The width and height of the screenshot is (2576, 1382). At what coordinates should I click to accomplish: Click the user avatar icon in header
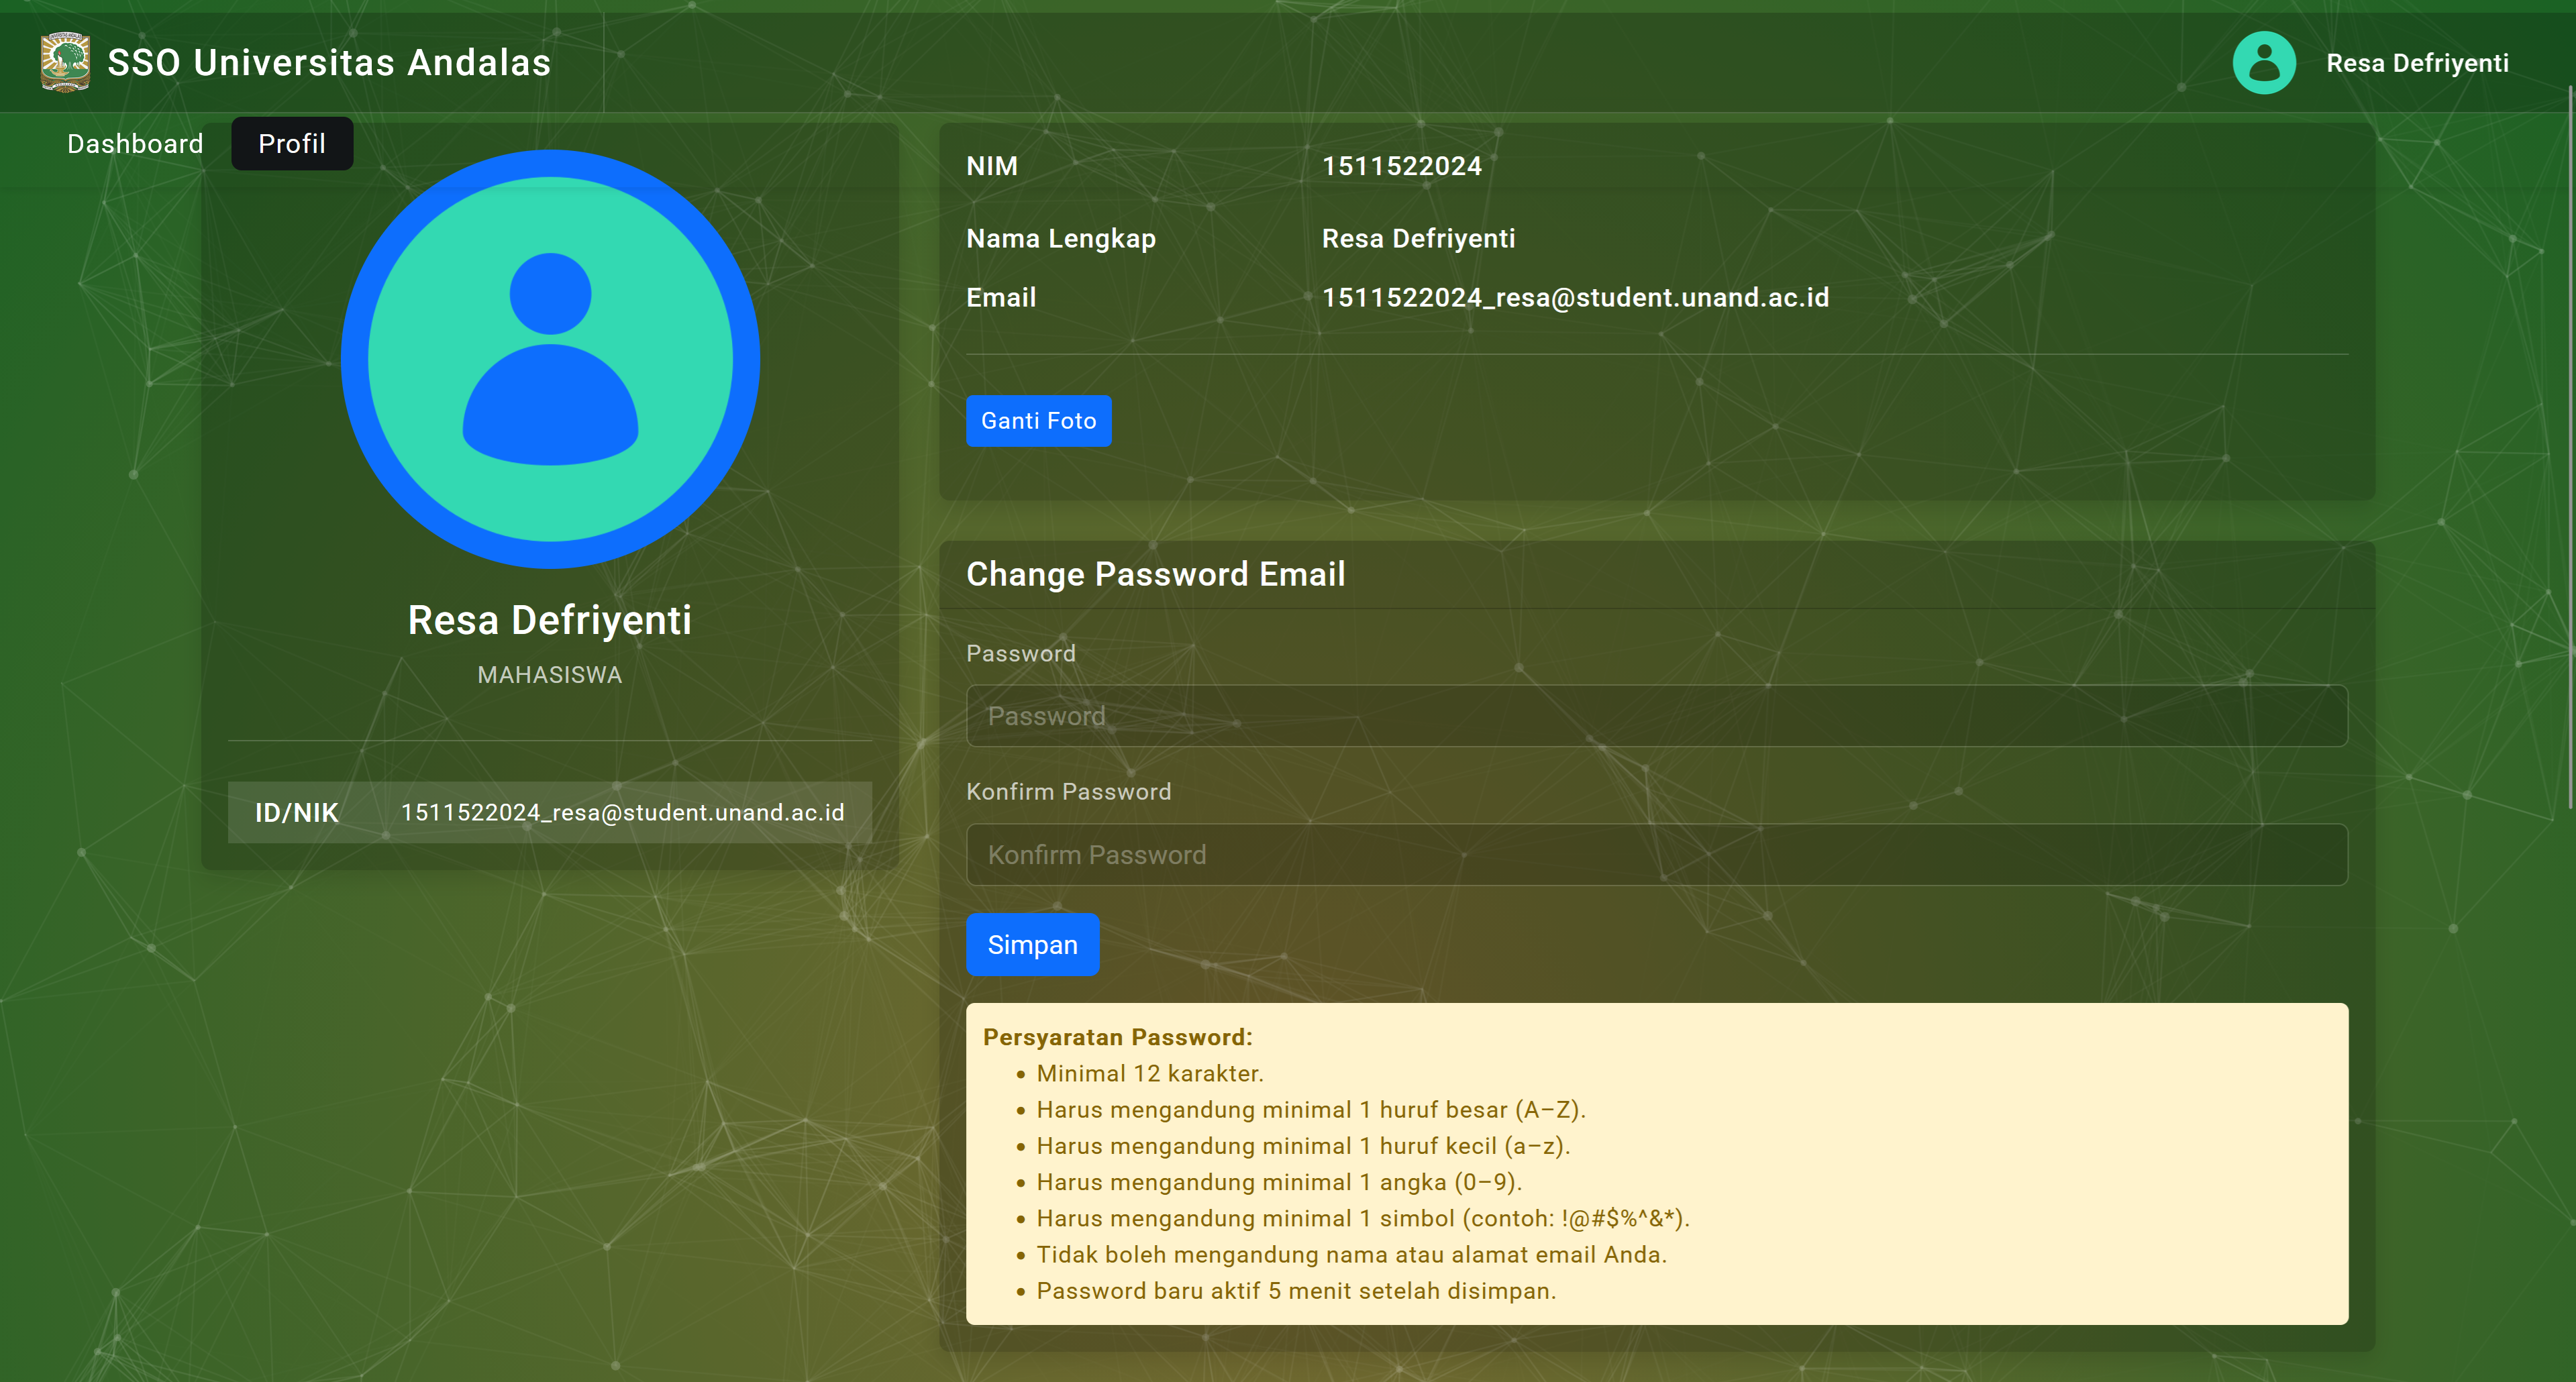(x=2263, y=63)
